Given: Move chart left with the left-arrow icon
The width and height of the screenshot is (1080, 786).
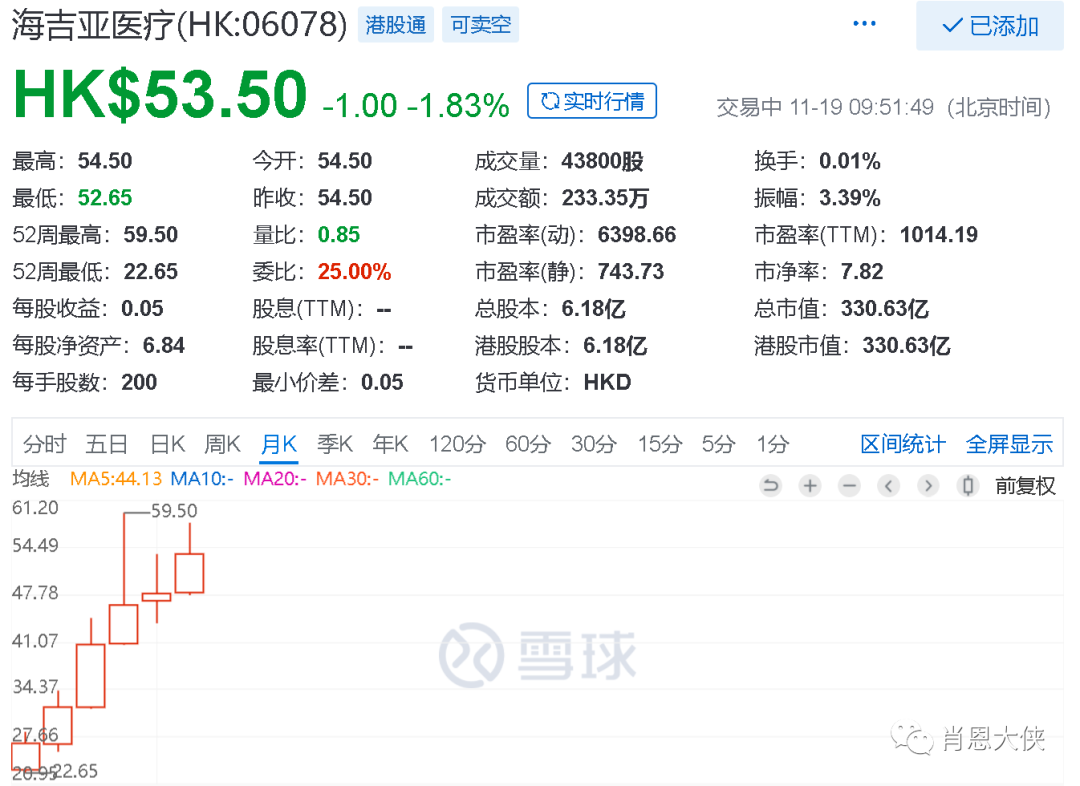Looking at the screenshot, I should 889,486.
